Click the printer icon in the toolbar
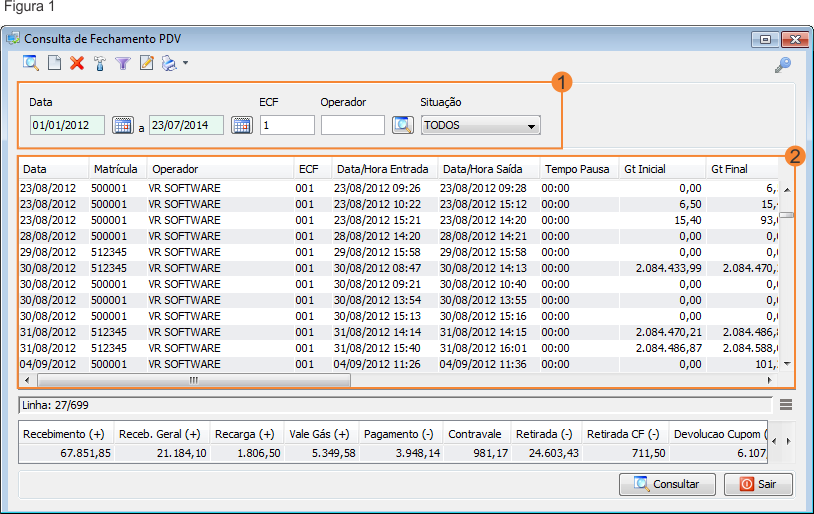Viewport: 814px width, 514px height. click(x=169, y=63)
